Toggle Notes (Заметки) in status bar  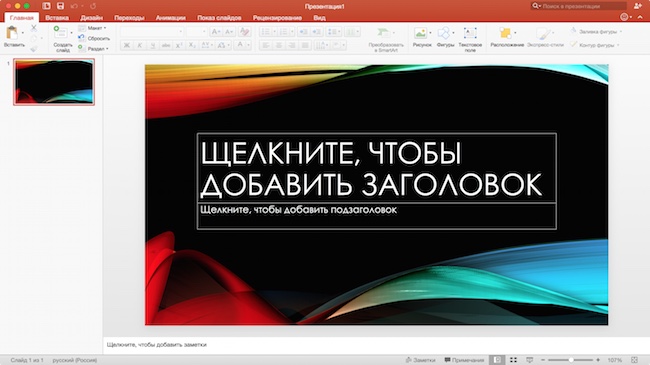pyautogui.click(x=421, y=360)
